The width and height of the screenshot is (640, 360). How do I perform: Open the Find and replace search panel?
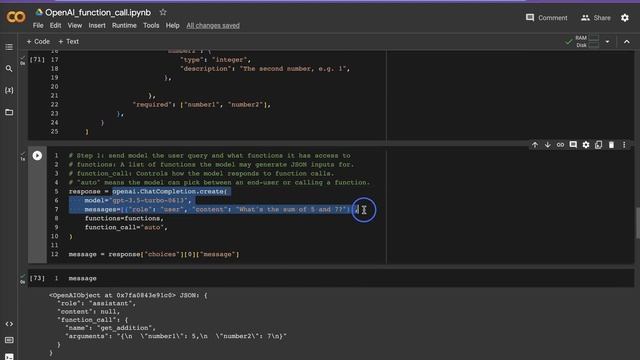[9, 69]
